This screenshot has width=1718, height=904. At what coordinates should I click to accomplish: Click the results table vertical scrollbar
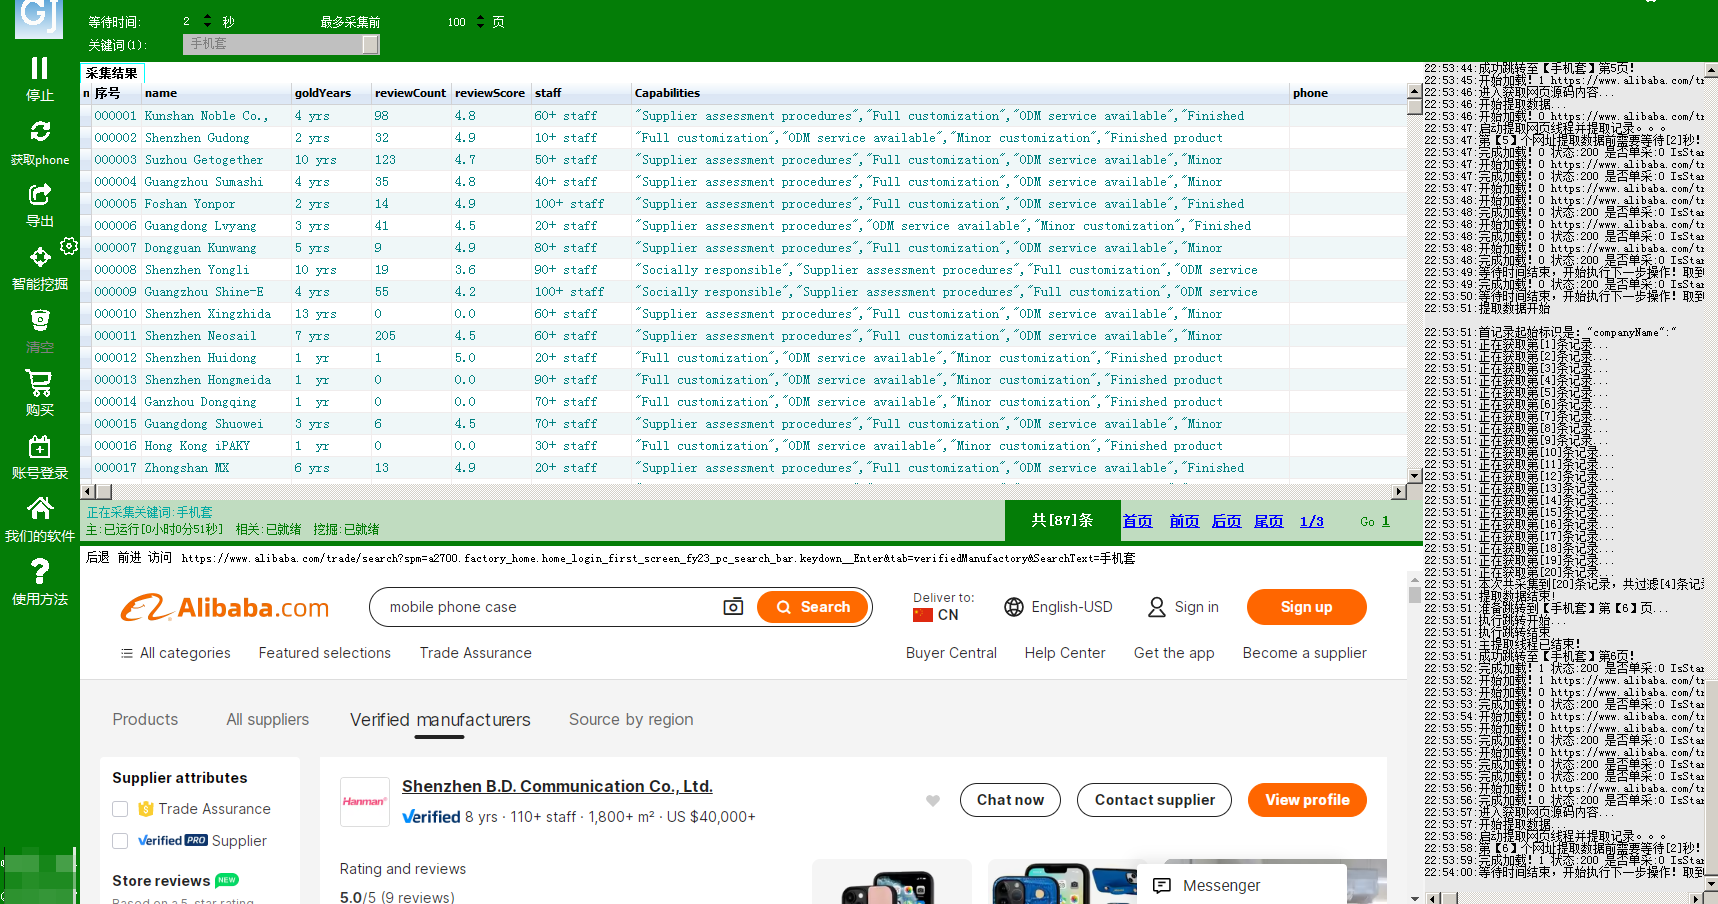point(1414,284)
